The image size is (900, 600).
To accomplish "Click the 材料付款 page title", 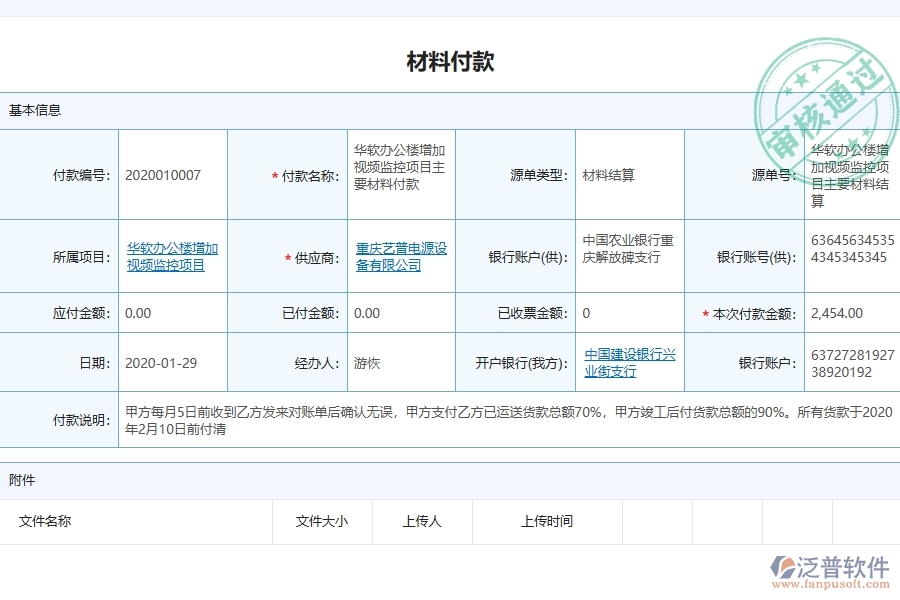I will tap(450, 61).
